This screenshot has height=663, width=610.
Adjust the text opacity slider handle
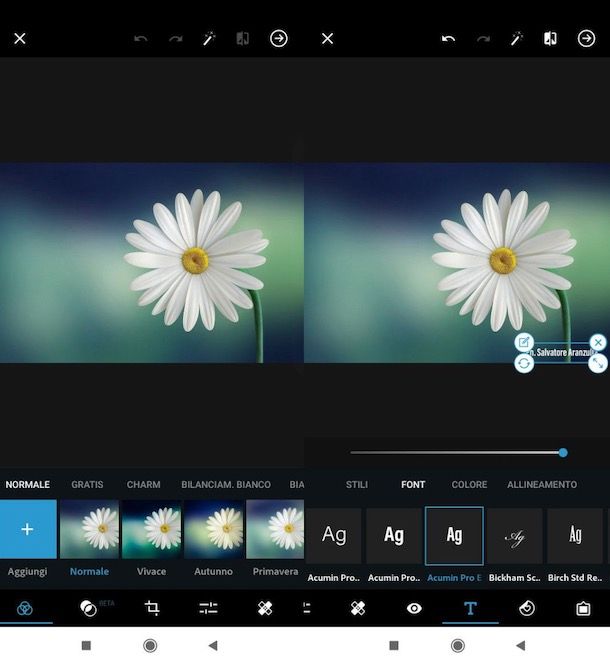(563, 453)
